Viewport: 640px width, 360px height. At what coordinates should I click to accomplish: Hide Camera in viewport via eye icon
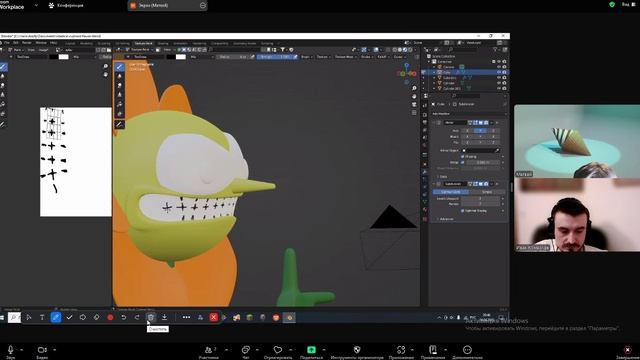coord(499,67)
